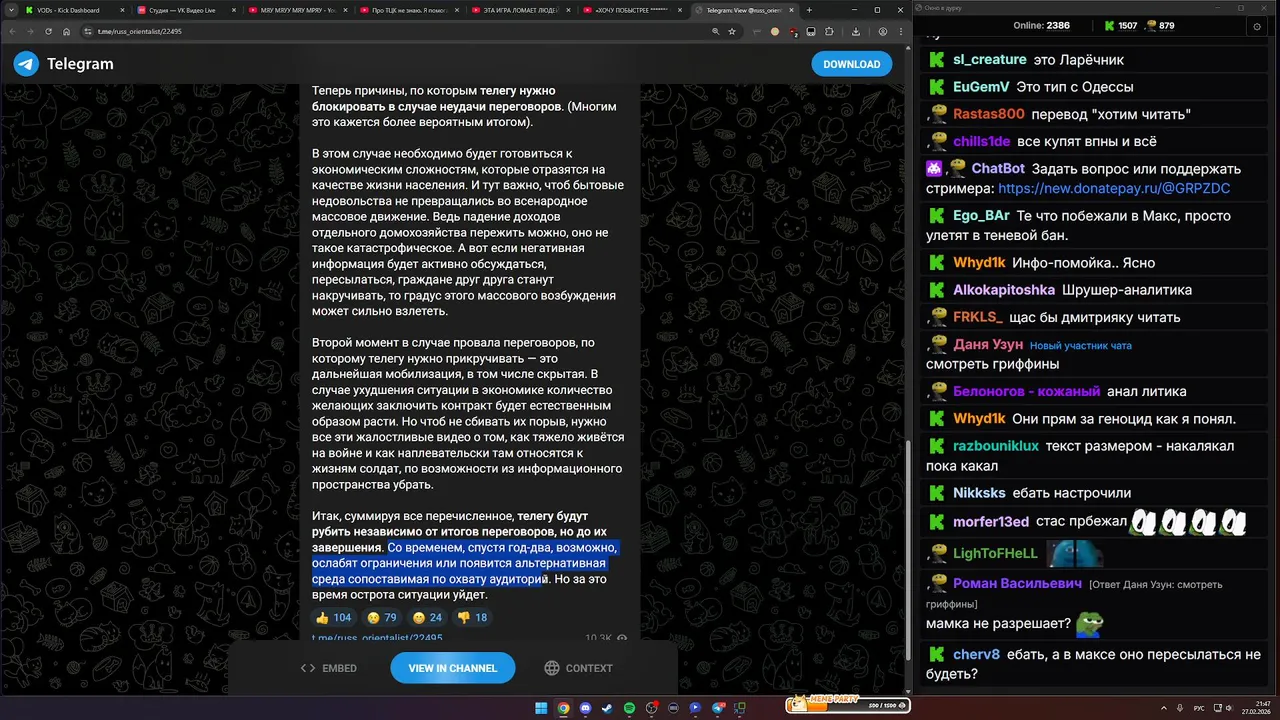1280x720 pixels.
Task: Click username Роман Васильевич in chat
Action: (x=1018, y=584)
